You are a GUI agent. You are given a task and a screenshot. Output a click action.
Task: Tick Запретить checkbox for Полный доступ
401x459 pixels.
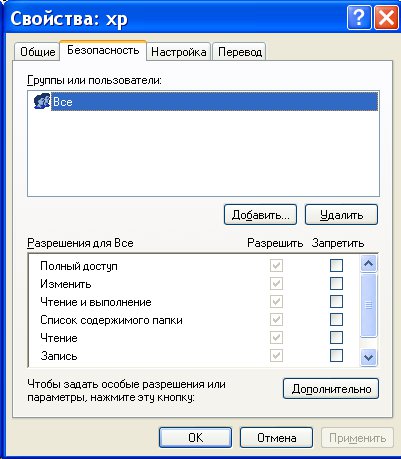pyautogui.click(x=336, y=266)
